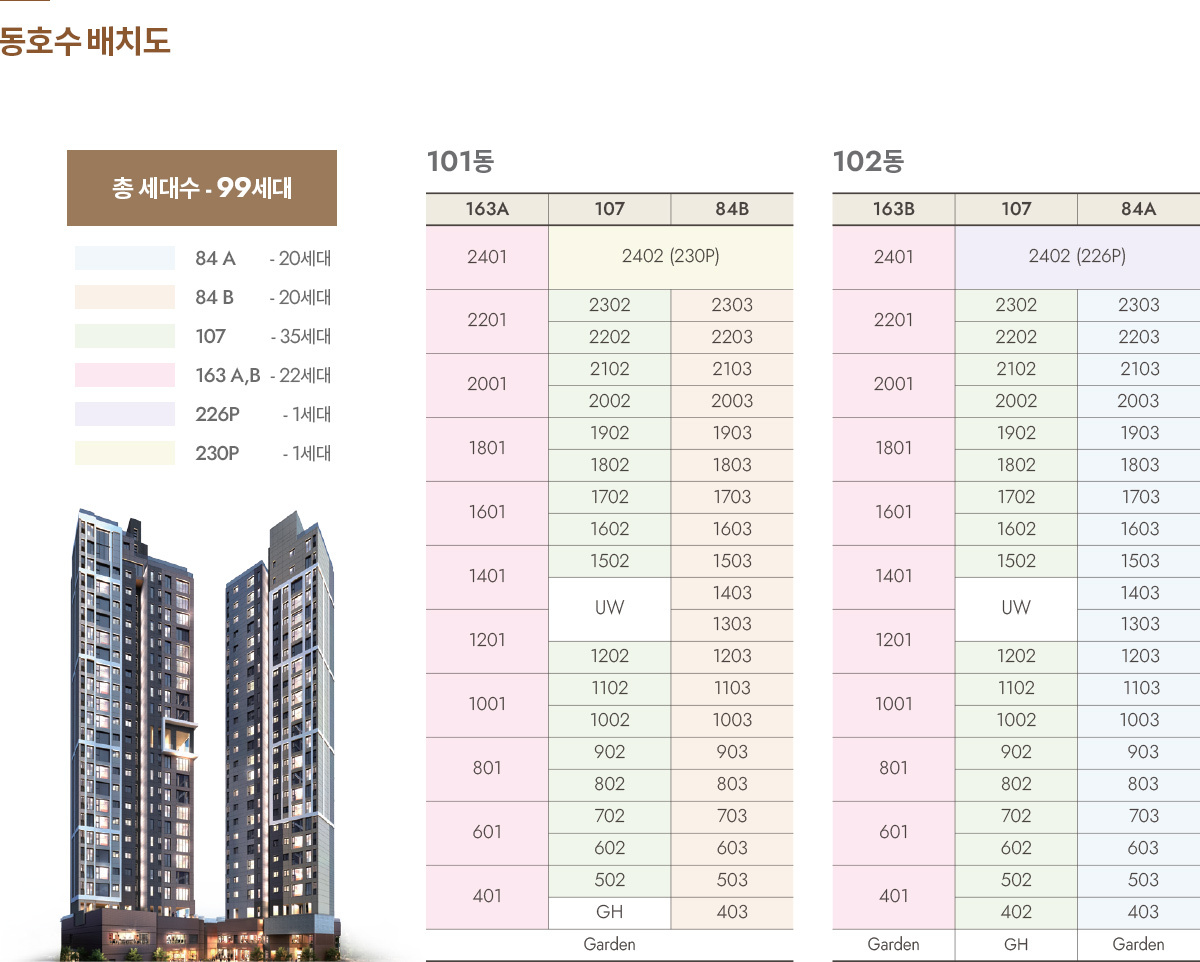Screen dimensions: 1200x962
Task: Select the 84B column header
Action: point(732,209)
